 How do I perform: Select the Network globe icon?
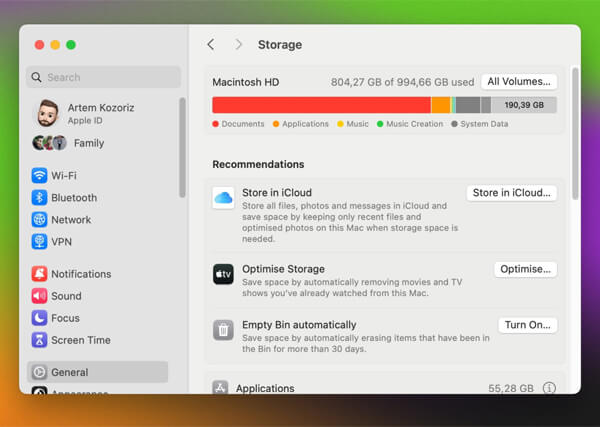39,220
